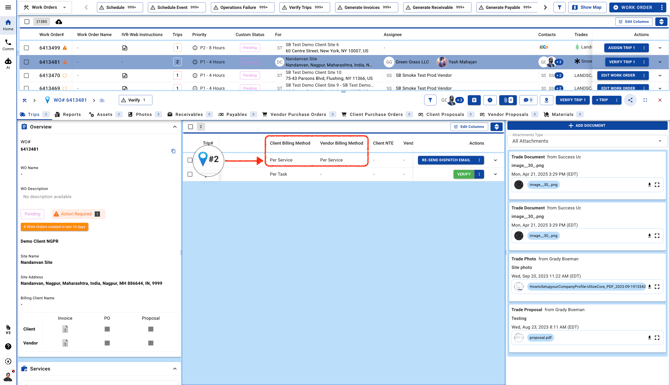Expand the Per Task trip row
This screenshot has height=385, width=670.
tap(495, 174)
